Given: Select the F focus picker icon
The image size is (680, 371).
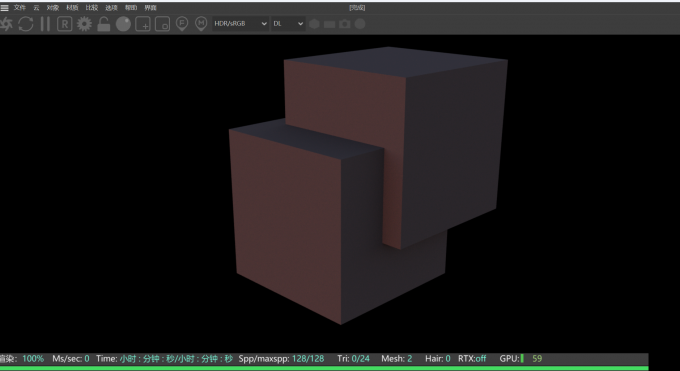Looking at the screenshot, I should click(182, 24).
